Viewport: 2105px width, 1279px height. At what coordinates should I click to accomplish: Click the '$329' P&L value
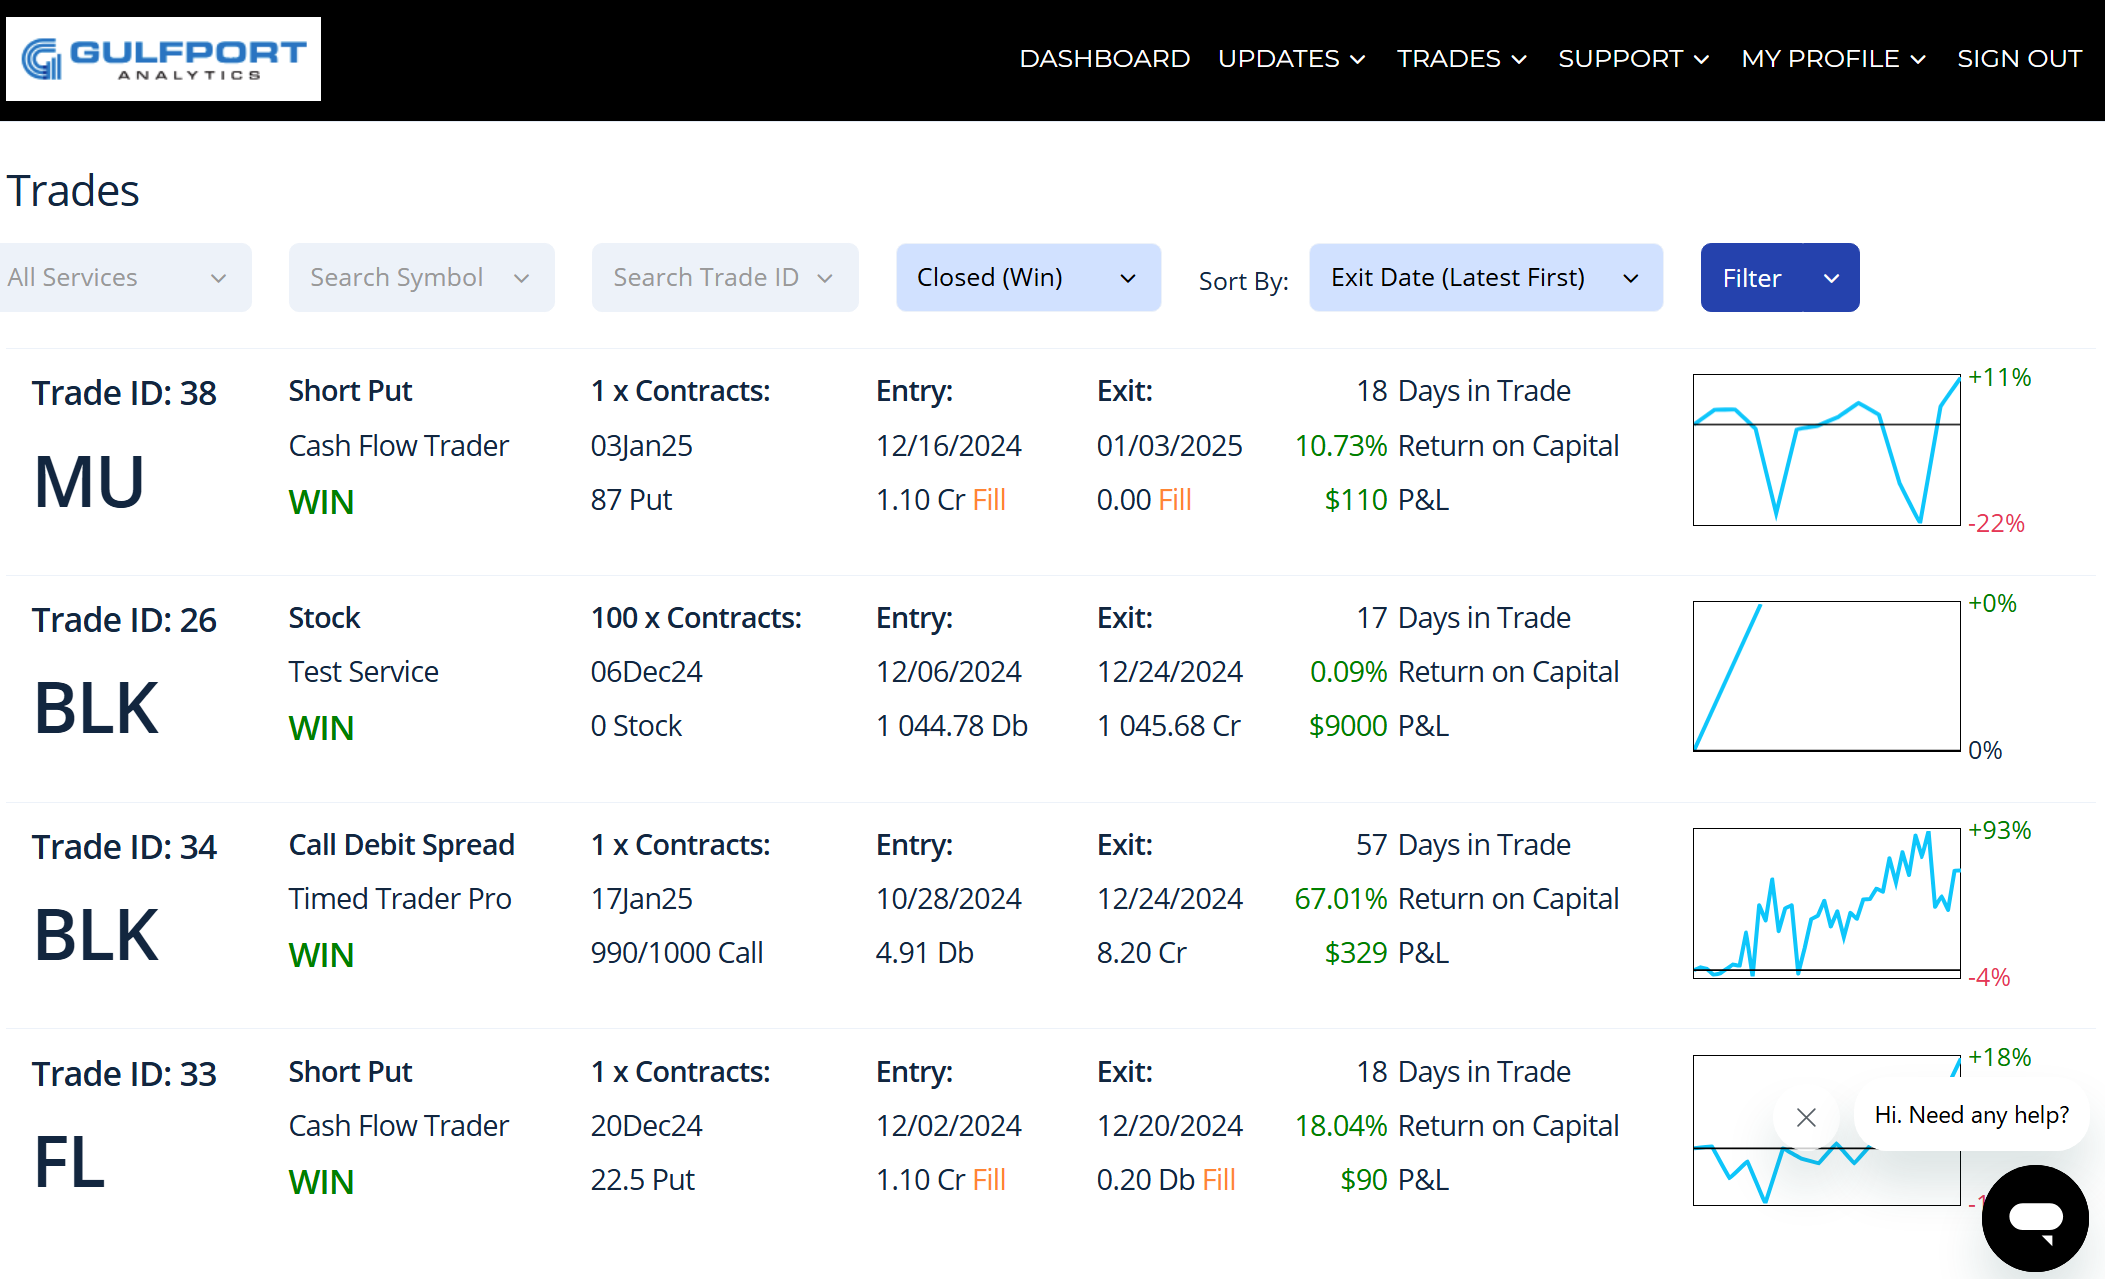point(1355,953)
